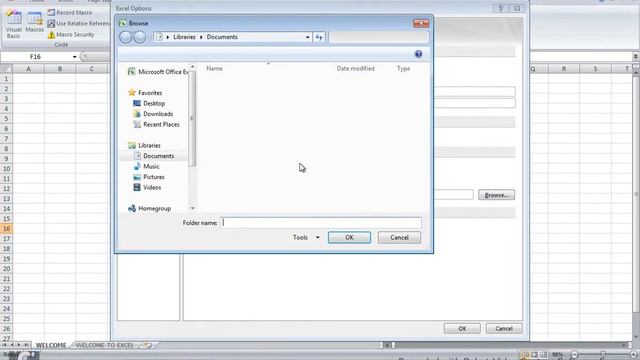640x360 pixels.
Task: Refresh the Documents folder listing
Action: (319, 37)
